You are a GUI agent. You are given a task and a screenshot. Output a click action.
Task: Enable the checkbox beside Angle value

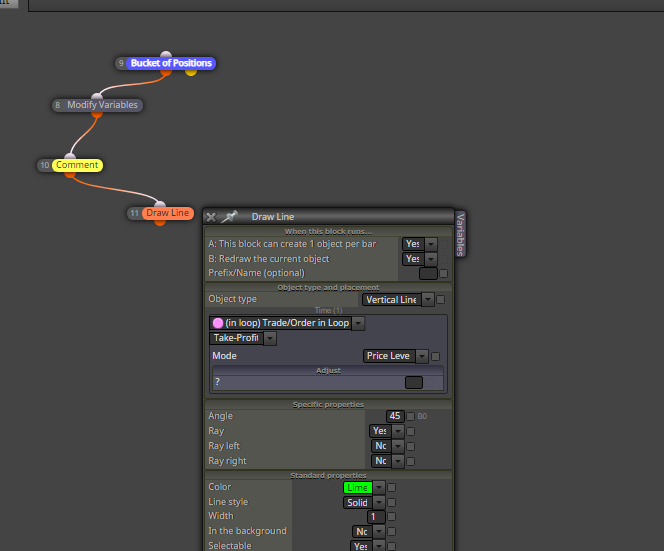pyautogui.click(x=410, y=416)
